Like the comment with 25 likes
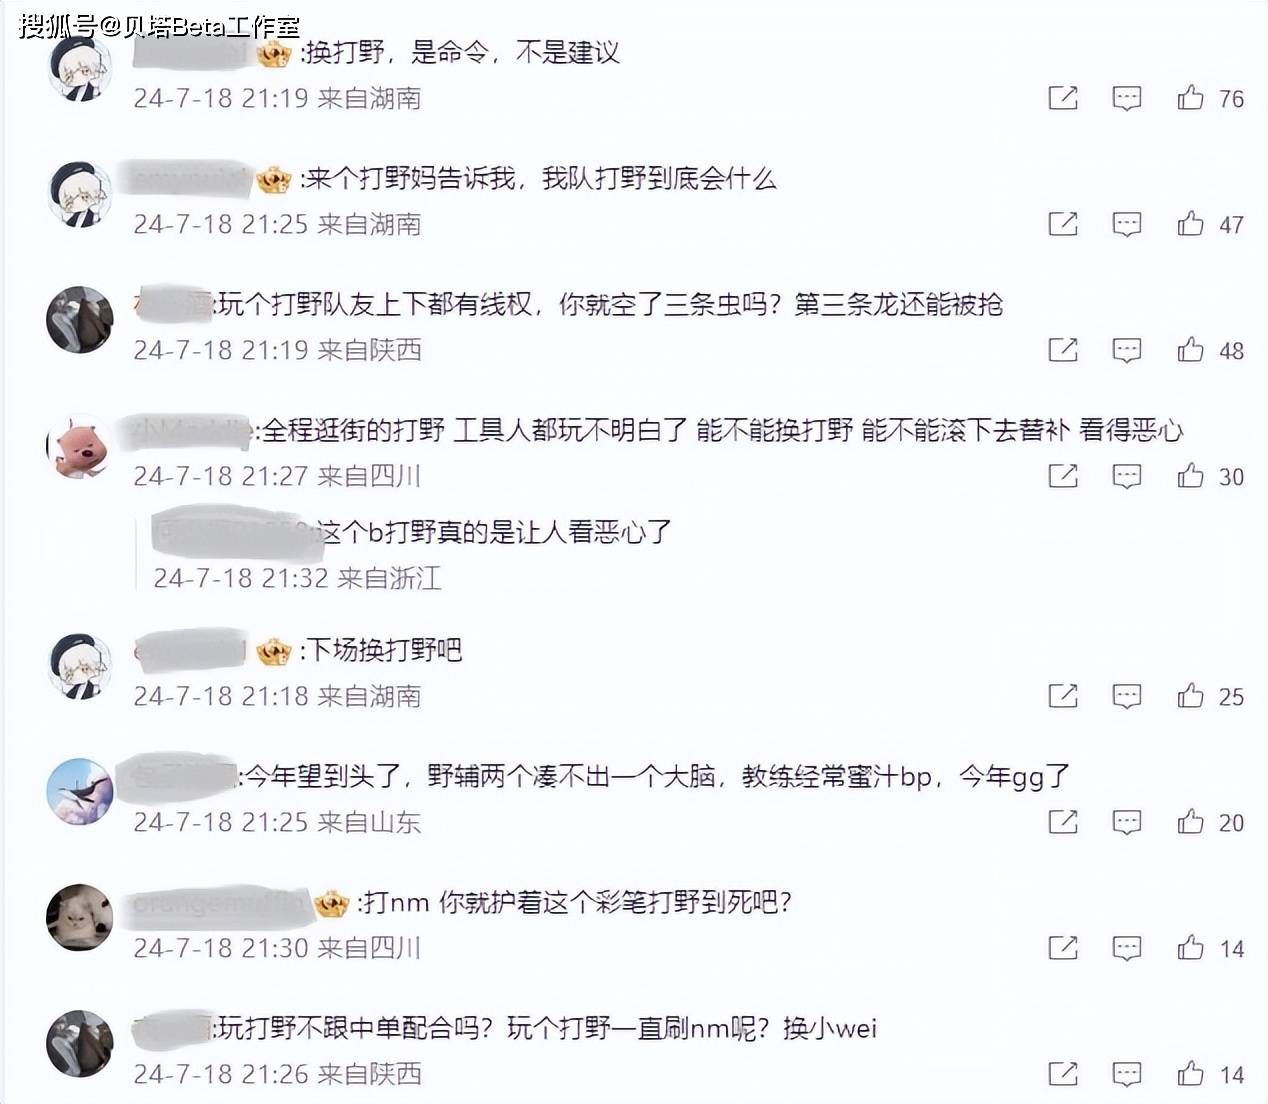The width and height of the screenshot is (1268, 1104). pos(1190,695)
